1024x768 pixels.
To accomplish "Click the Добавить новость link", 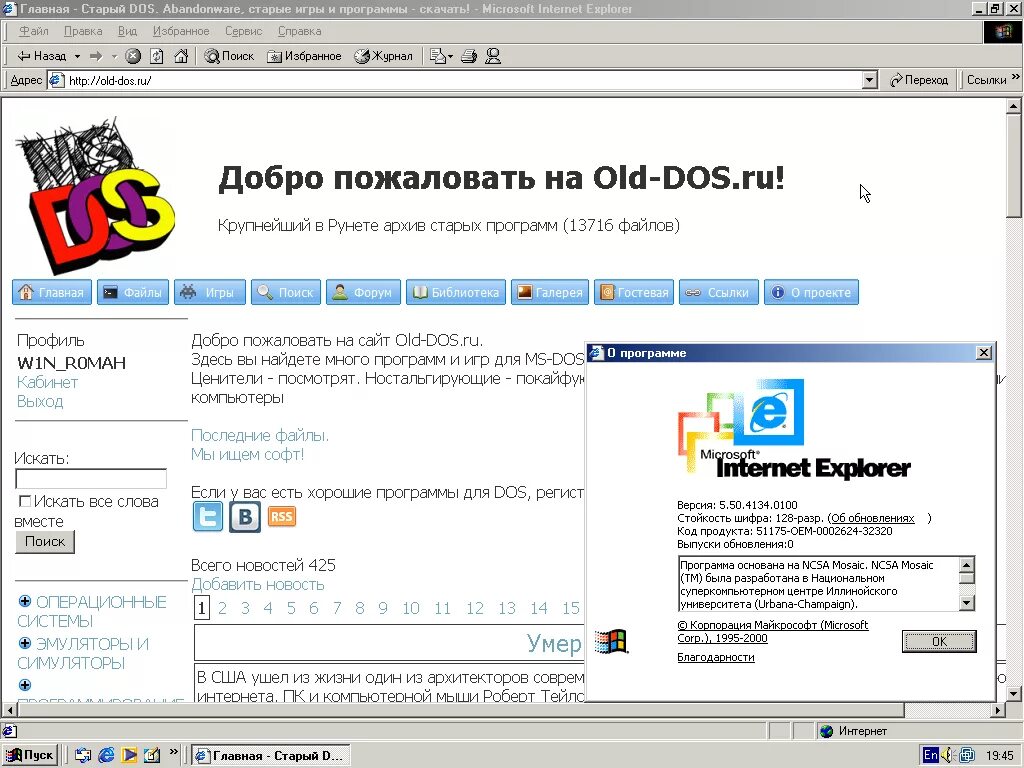I will pos(257,584).
